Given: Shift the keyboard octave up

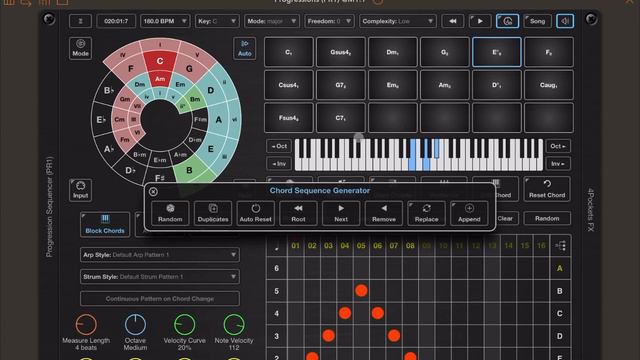Looking at the screenshot, I should 558,146.
